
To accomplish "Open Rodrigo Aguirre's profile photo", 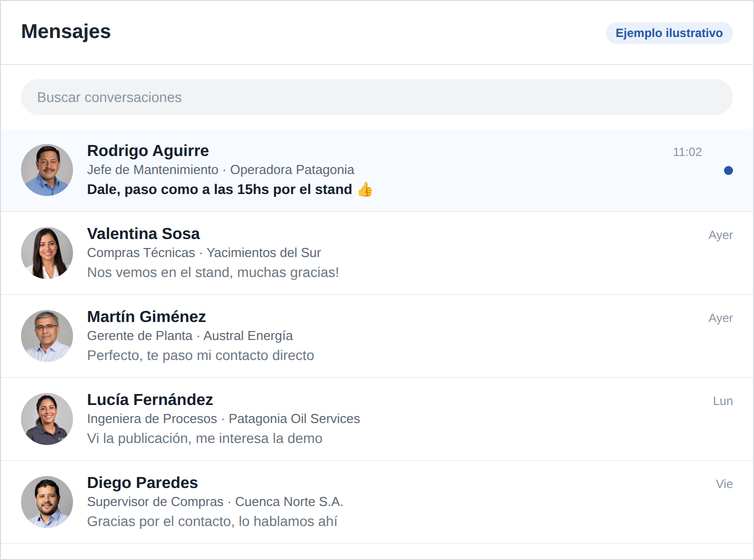I will coord(47,170).
